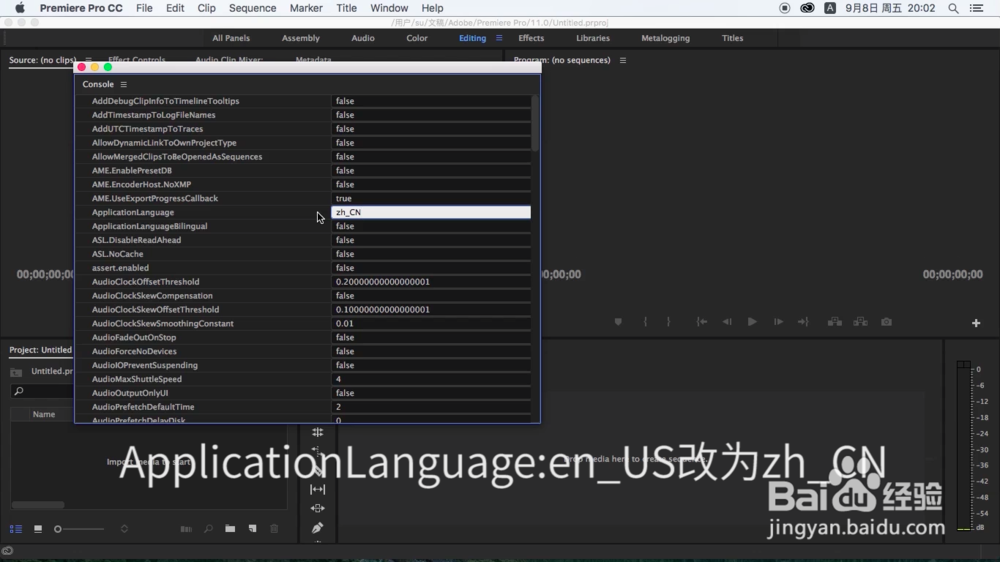
Task: Step back one frame in Program monitor
Action: pyautogui.click(x=727, y=322)
